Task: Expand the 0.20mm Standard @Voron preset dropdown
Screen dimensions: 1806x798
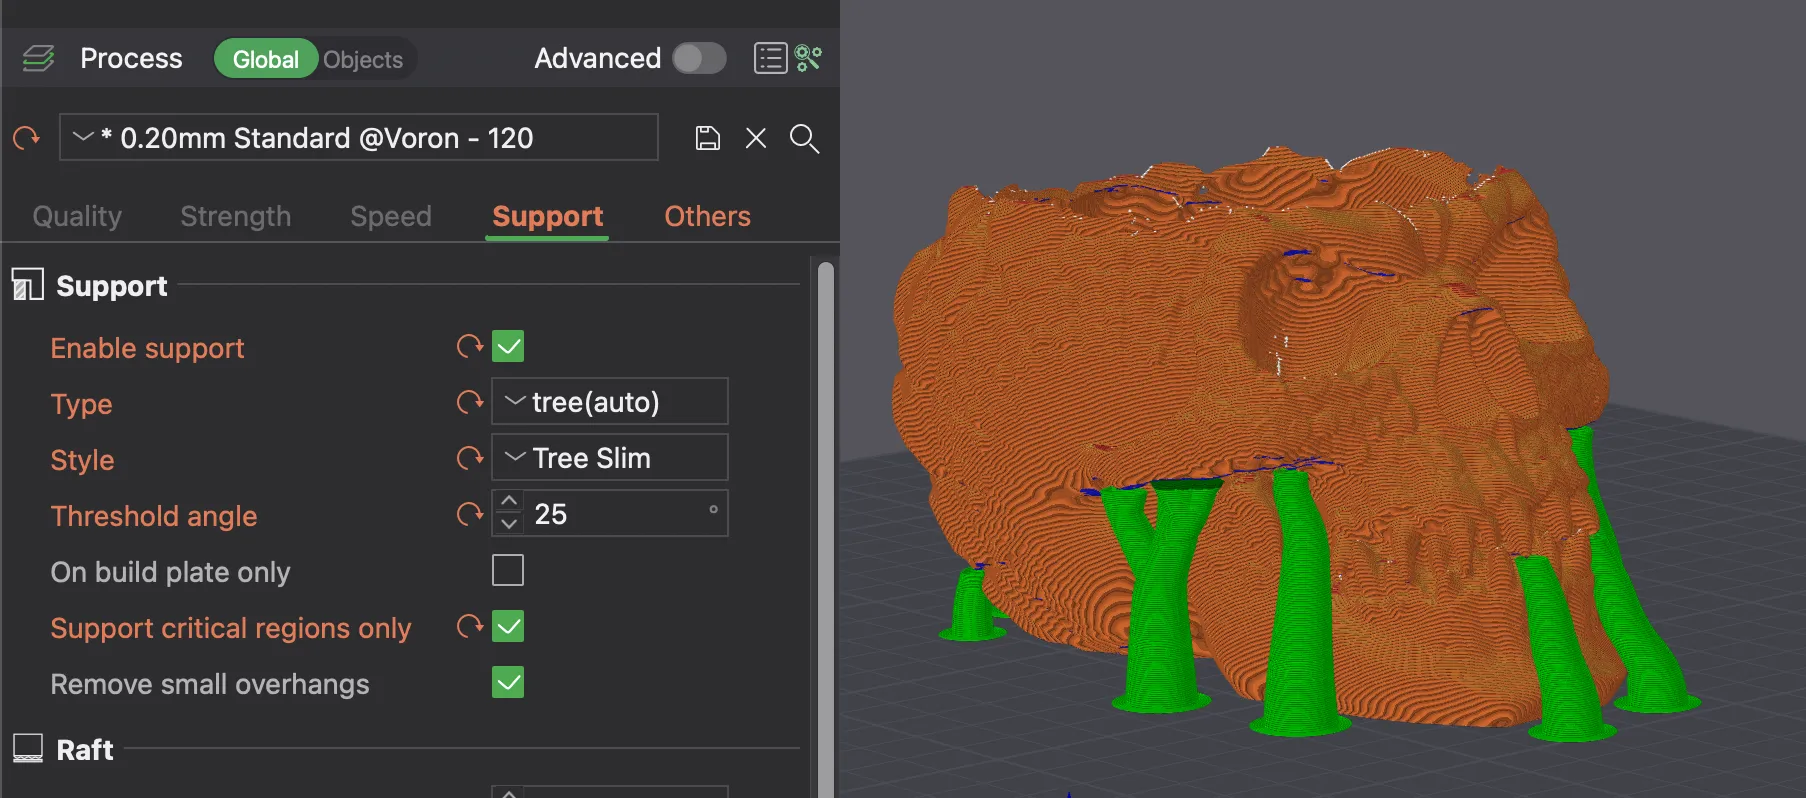Action: point(358,138)
